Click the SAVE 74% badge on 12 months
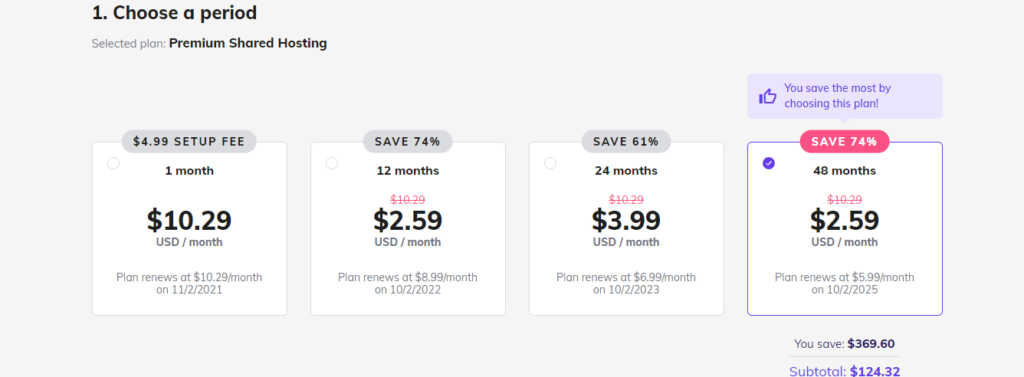This screenshot has height=377, width=1024. click(408, 141)
